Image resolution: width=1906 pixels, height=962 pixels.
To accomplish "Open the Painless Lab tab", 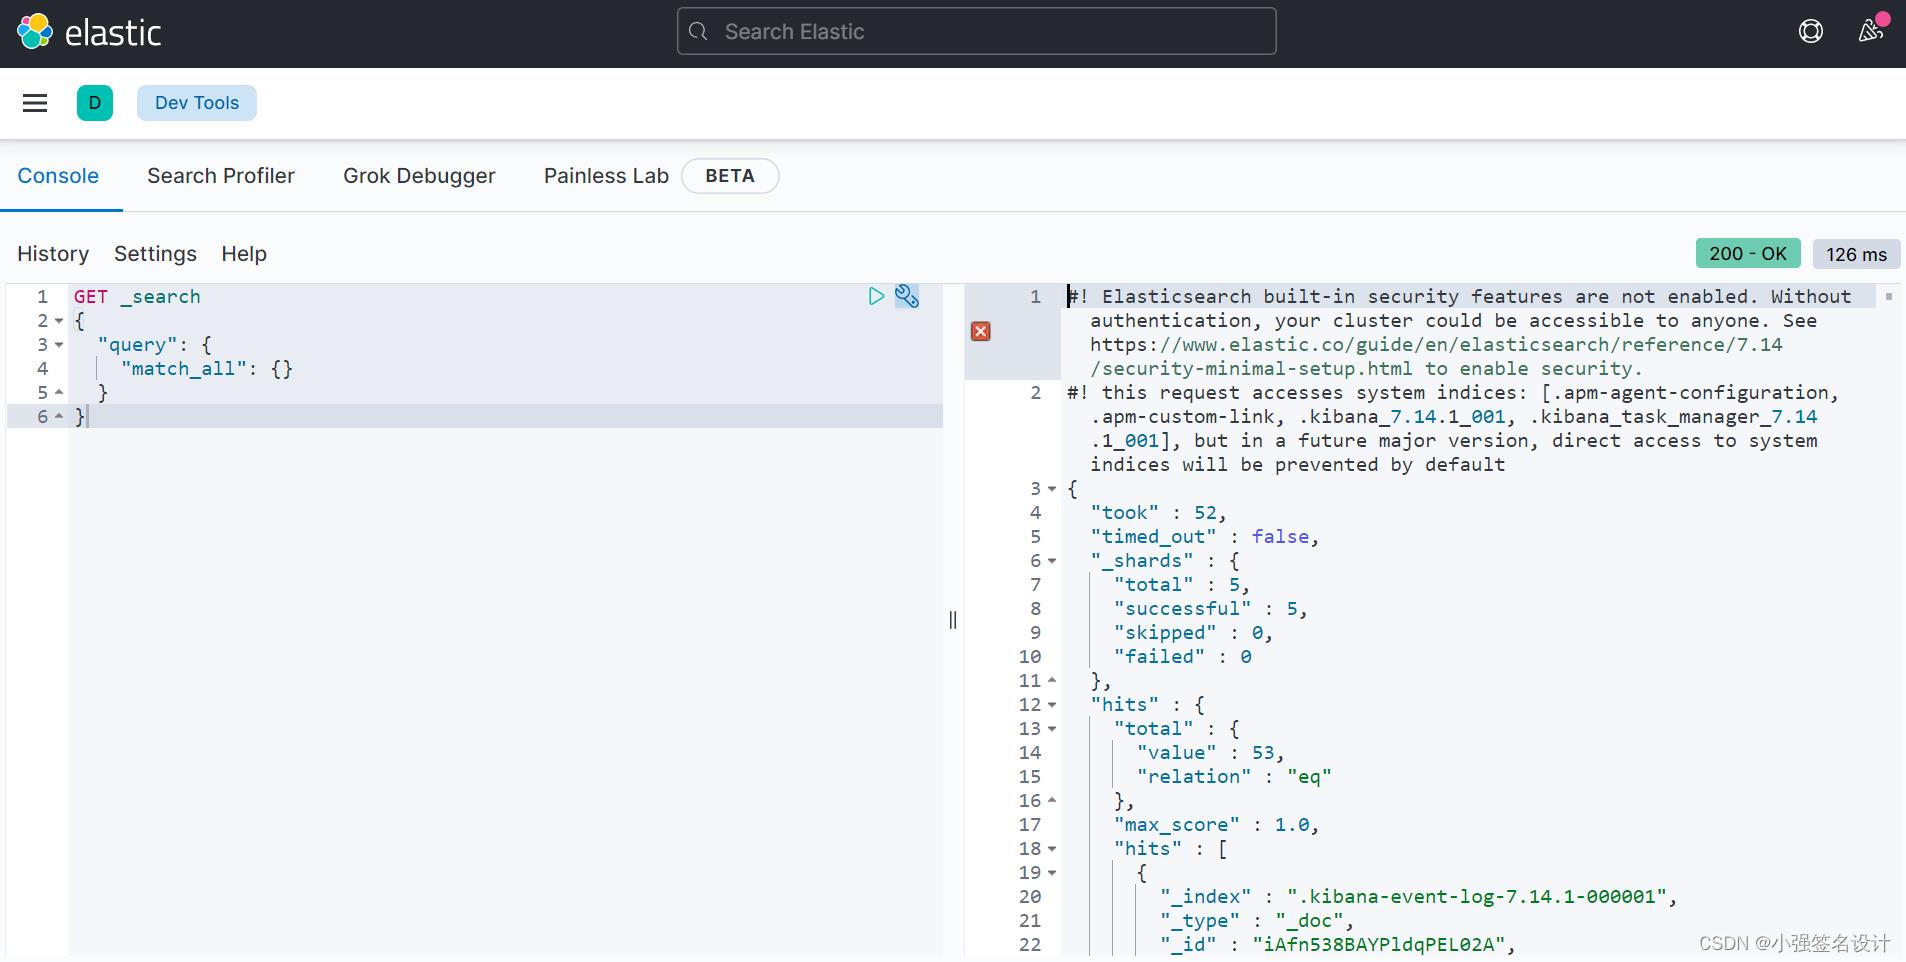I will (x=606, y=176).
